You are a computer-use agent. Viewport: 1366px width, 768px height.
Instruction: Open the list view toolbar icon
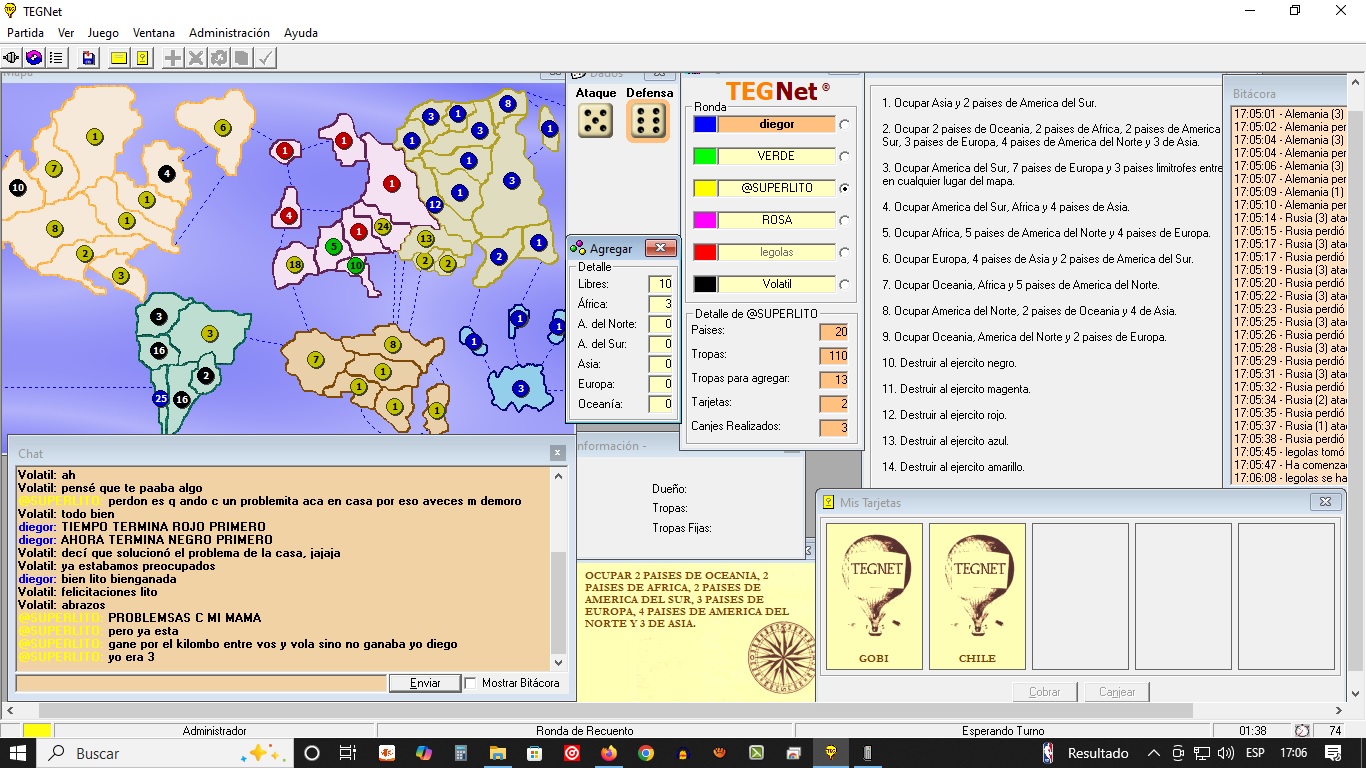56,58
